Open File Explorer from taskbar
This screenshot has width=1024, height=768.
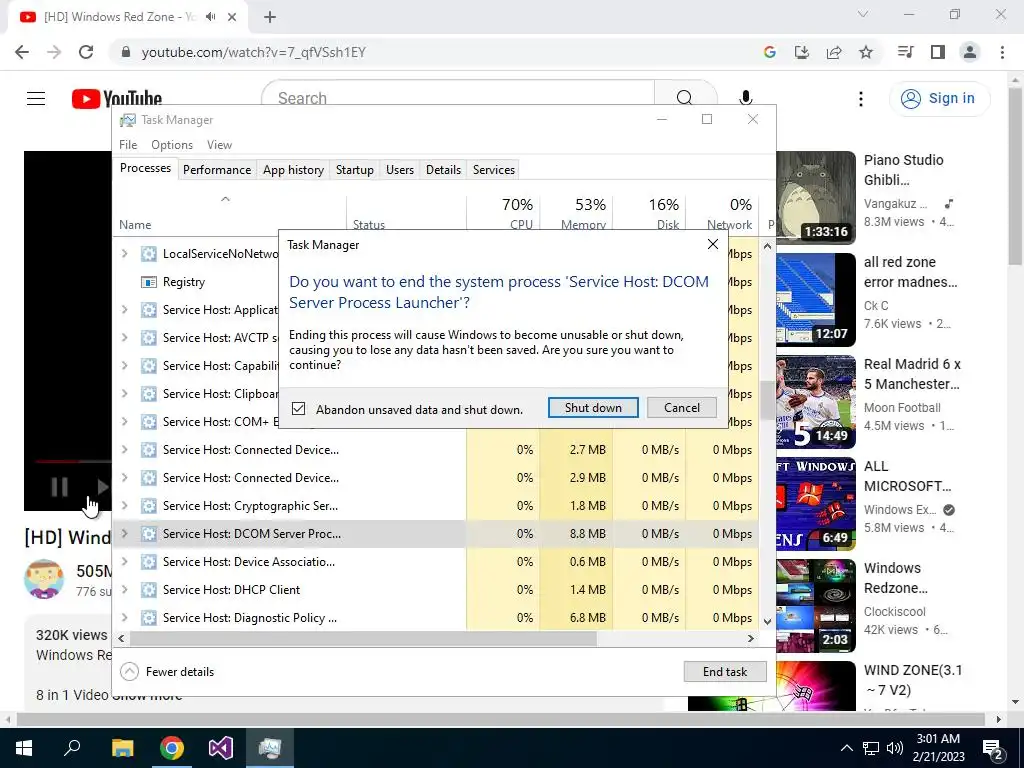click(x=122, y=748)
